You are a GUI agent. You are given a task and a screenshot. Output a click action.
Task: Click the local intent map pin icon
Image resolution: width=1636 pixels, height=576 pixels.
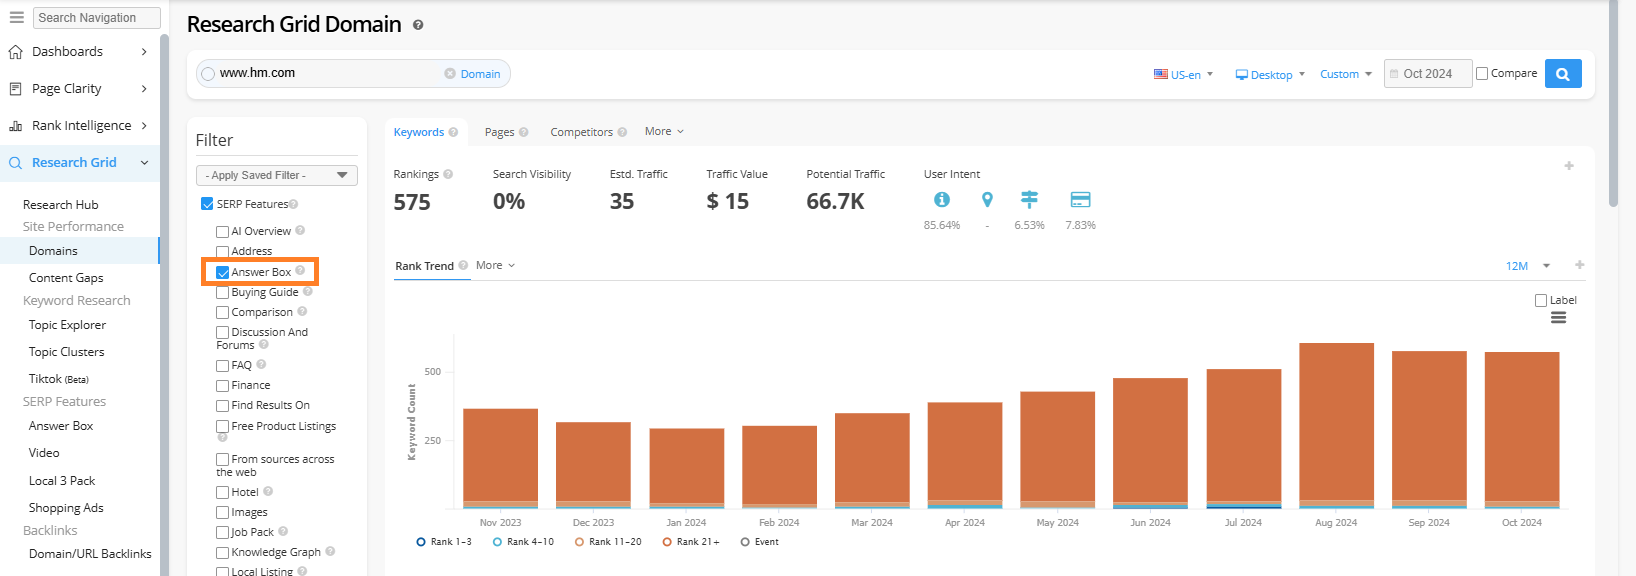coord(987,200)
